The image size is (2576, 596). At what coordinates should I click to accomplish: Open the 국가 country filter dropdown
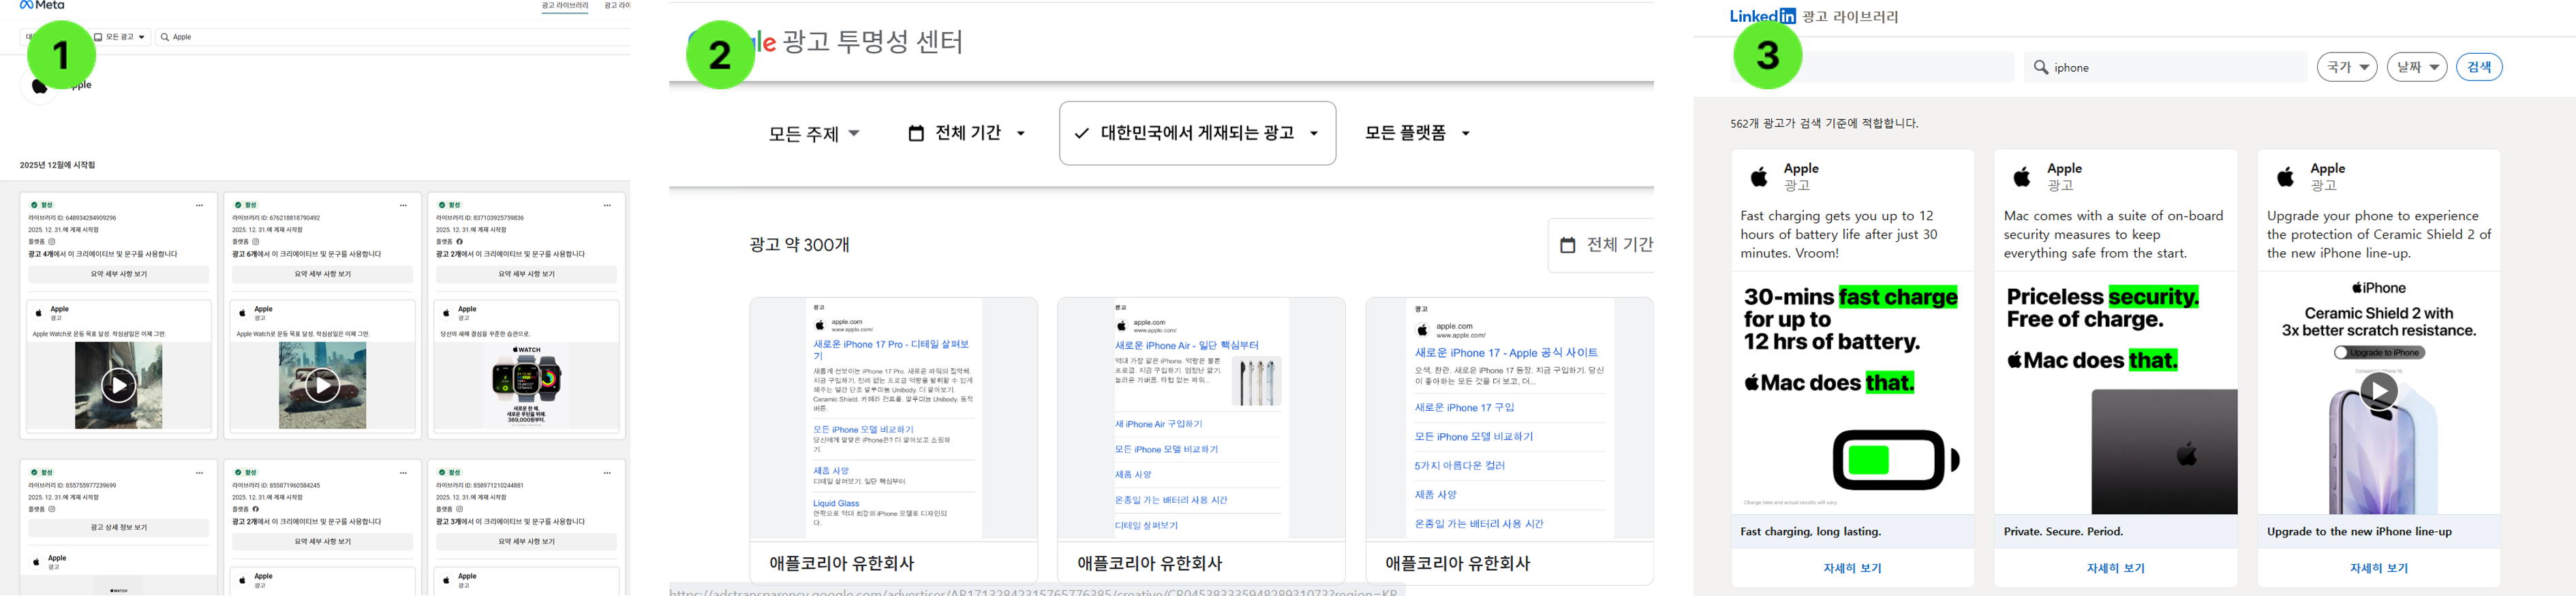click(2346, 67)
